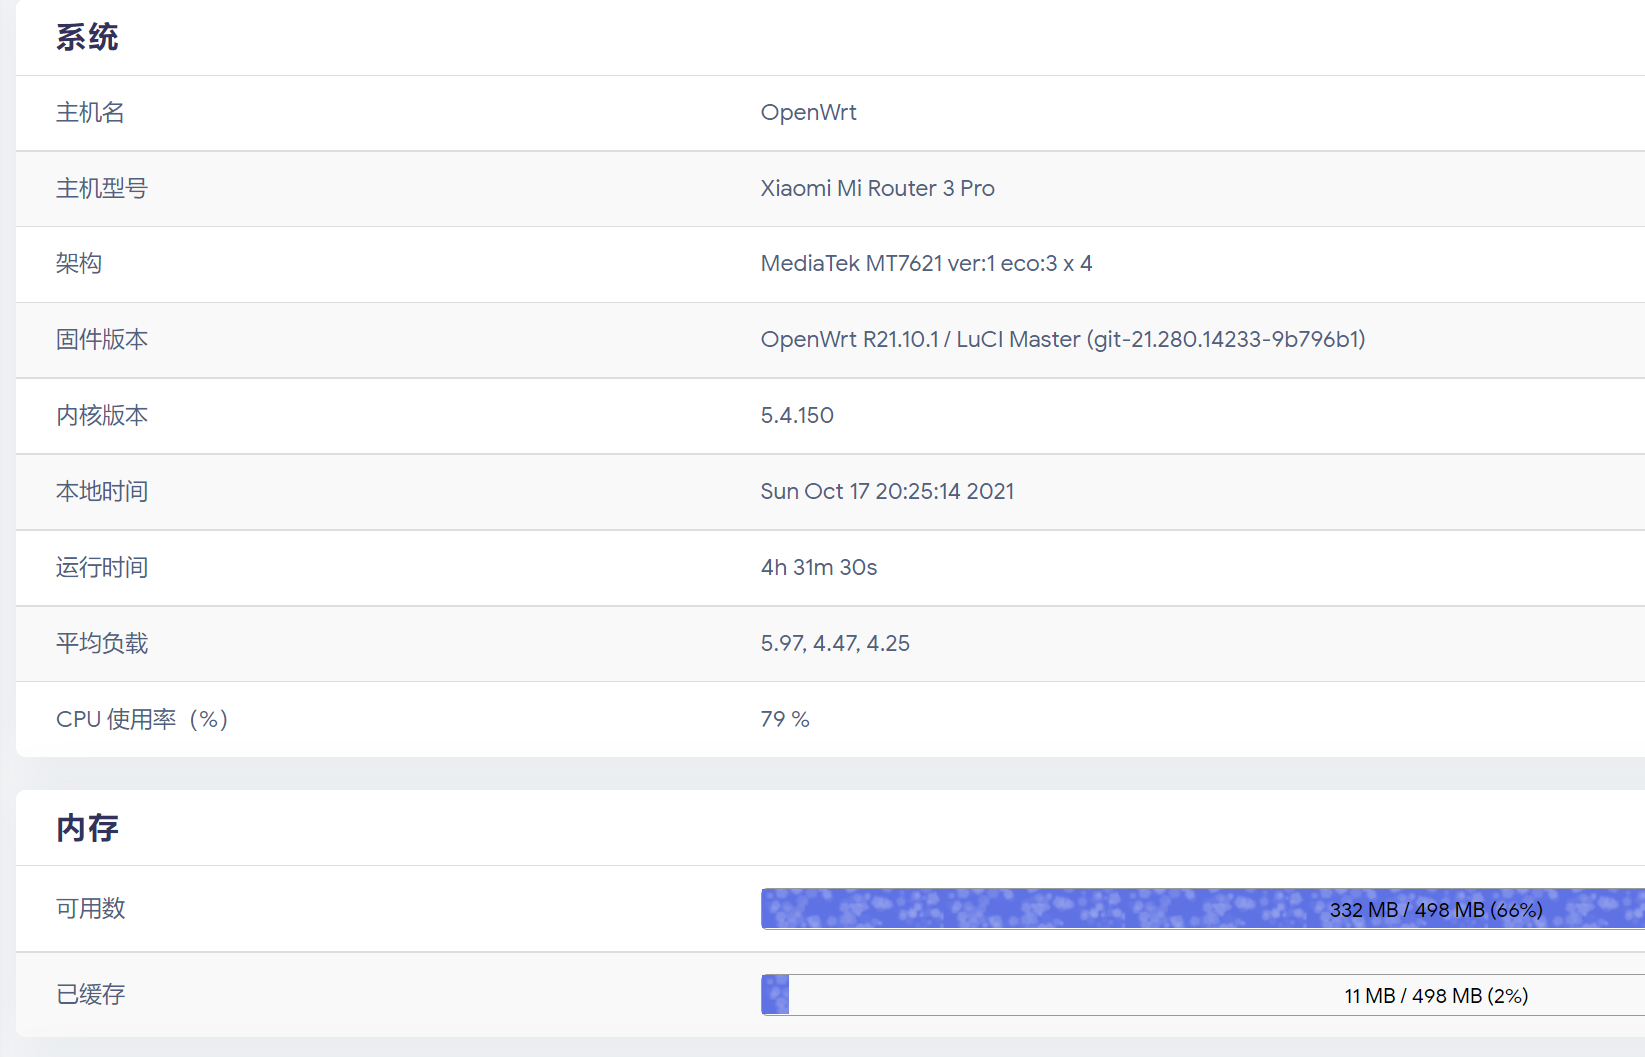The image size is (1645, 1057).
Task: Select the CPU usage value 79 %
Action: point(785,719)
